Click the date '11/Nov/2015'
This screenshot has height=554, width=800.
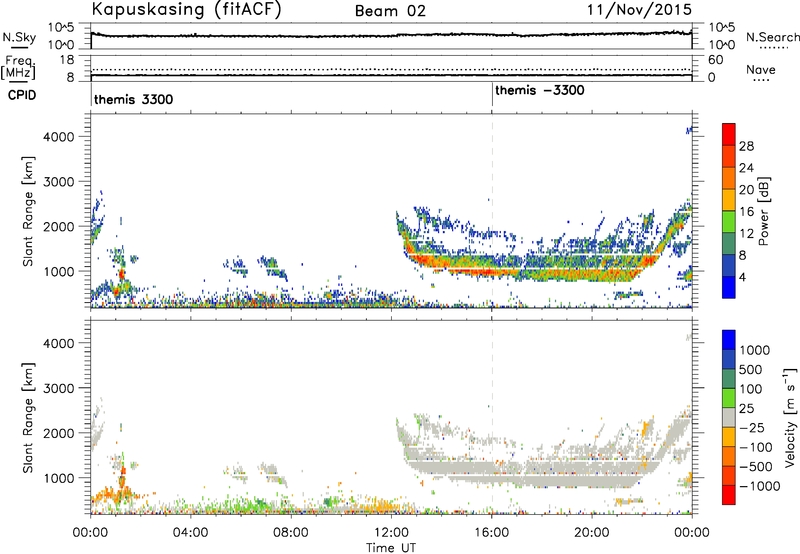(x=639, y=9)
